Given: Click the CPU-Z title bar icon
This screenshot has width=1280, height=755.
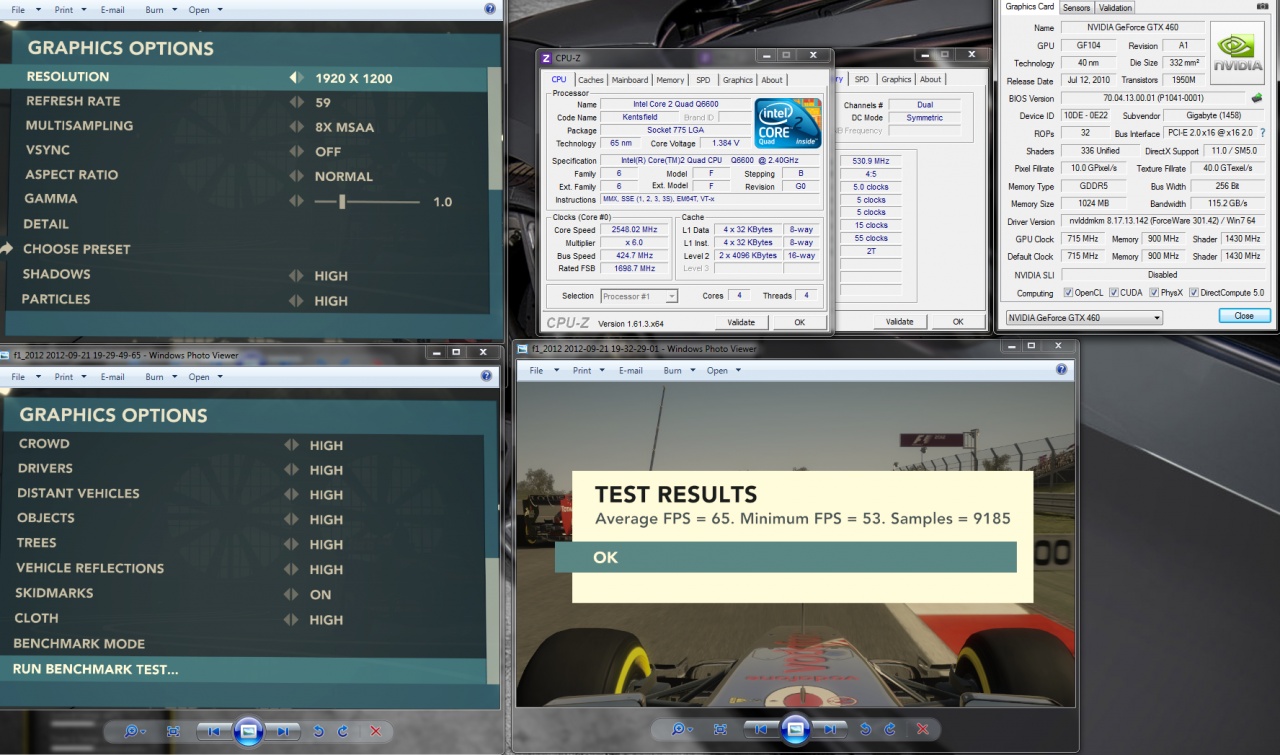Looking at the screenshot, I should click(x=545, y=57).
